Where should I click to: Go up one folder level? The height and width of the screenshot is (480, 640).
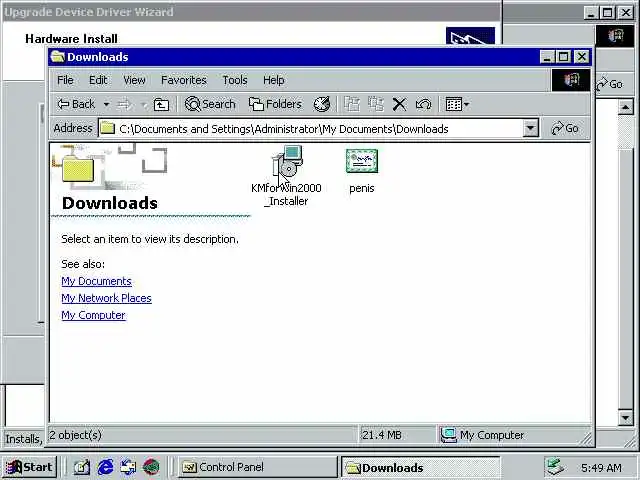[161, 105]
